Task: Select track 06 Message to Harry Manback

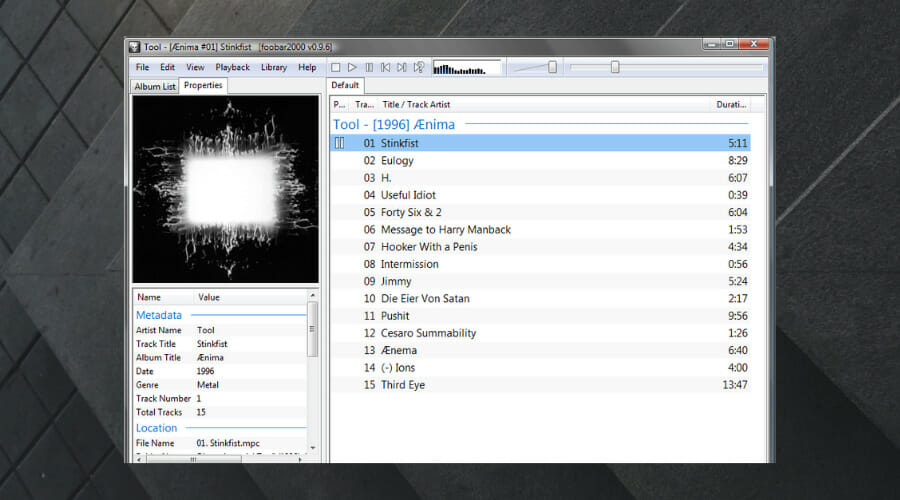Action: [541, 230]
